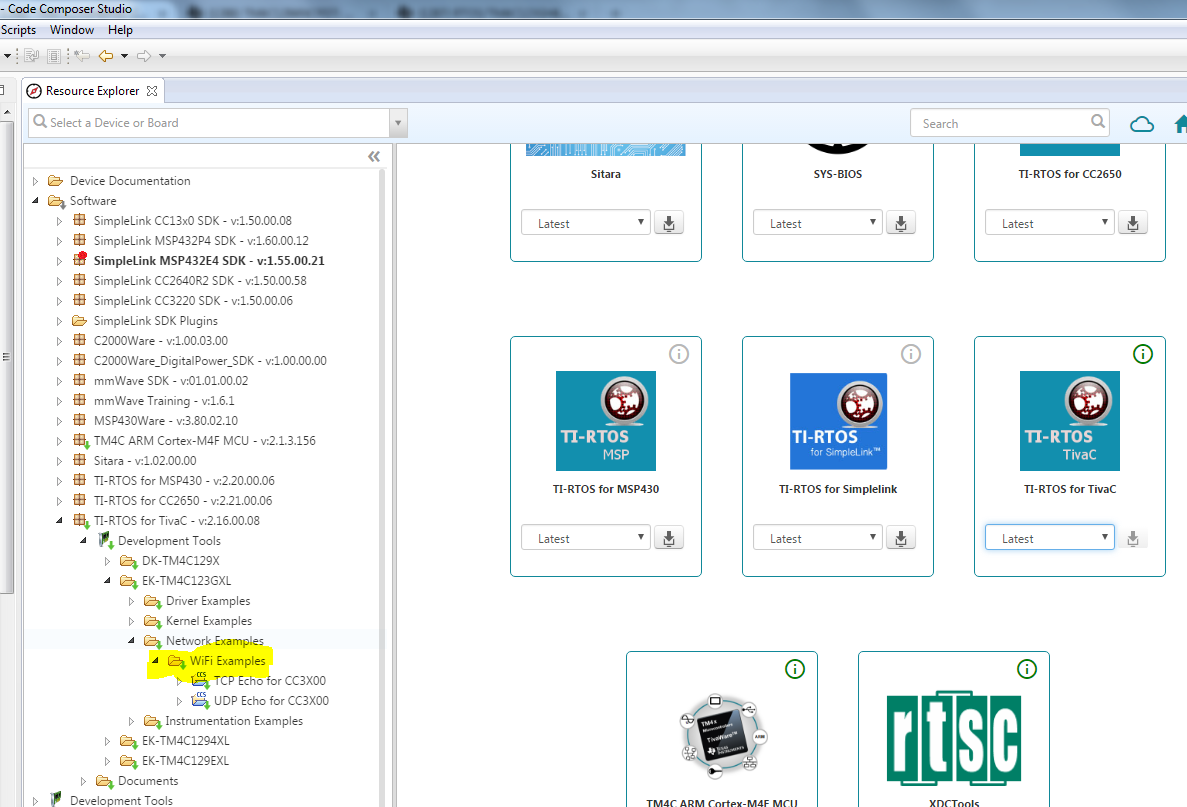Select MSP430Ware v:3.80.02.10 entry

(166, 420)
